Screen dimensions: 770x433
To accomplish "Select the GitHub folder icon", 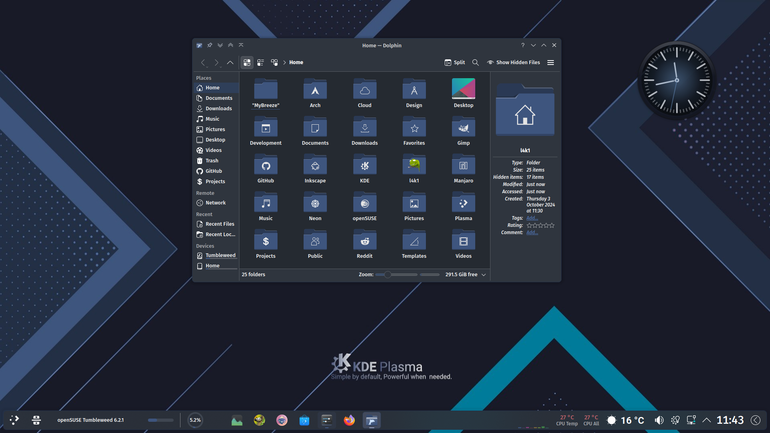I will 266,166.
